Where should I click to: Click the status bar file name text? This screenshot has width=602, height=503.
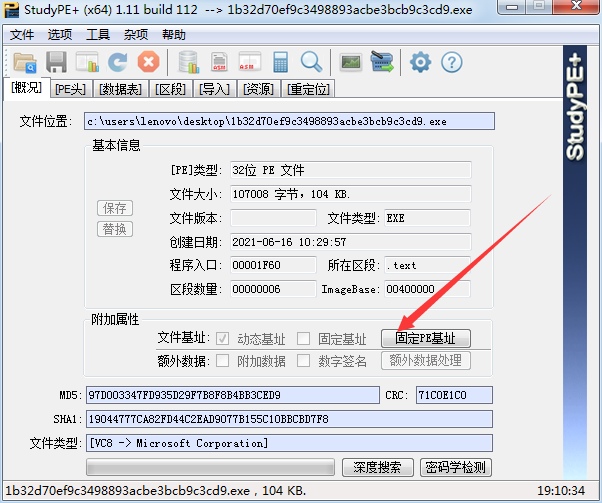pos(155,491)
